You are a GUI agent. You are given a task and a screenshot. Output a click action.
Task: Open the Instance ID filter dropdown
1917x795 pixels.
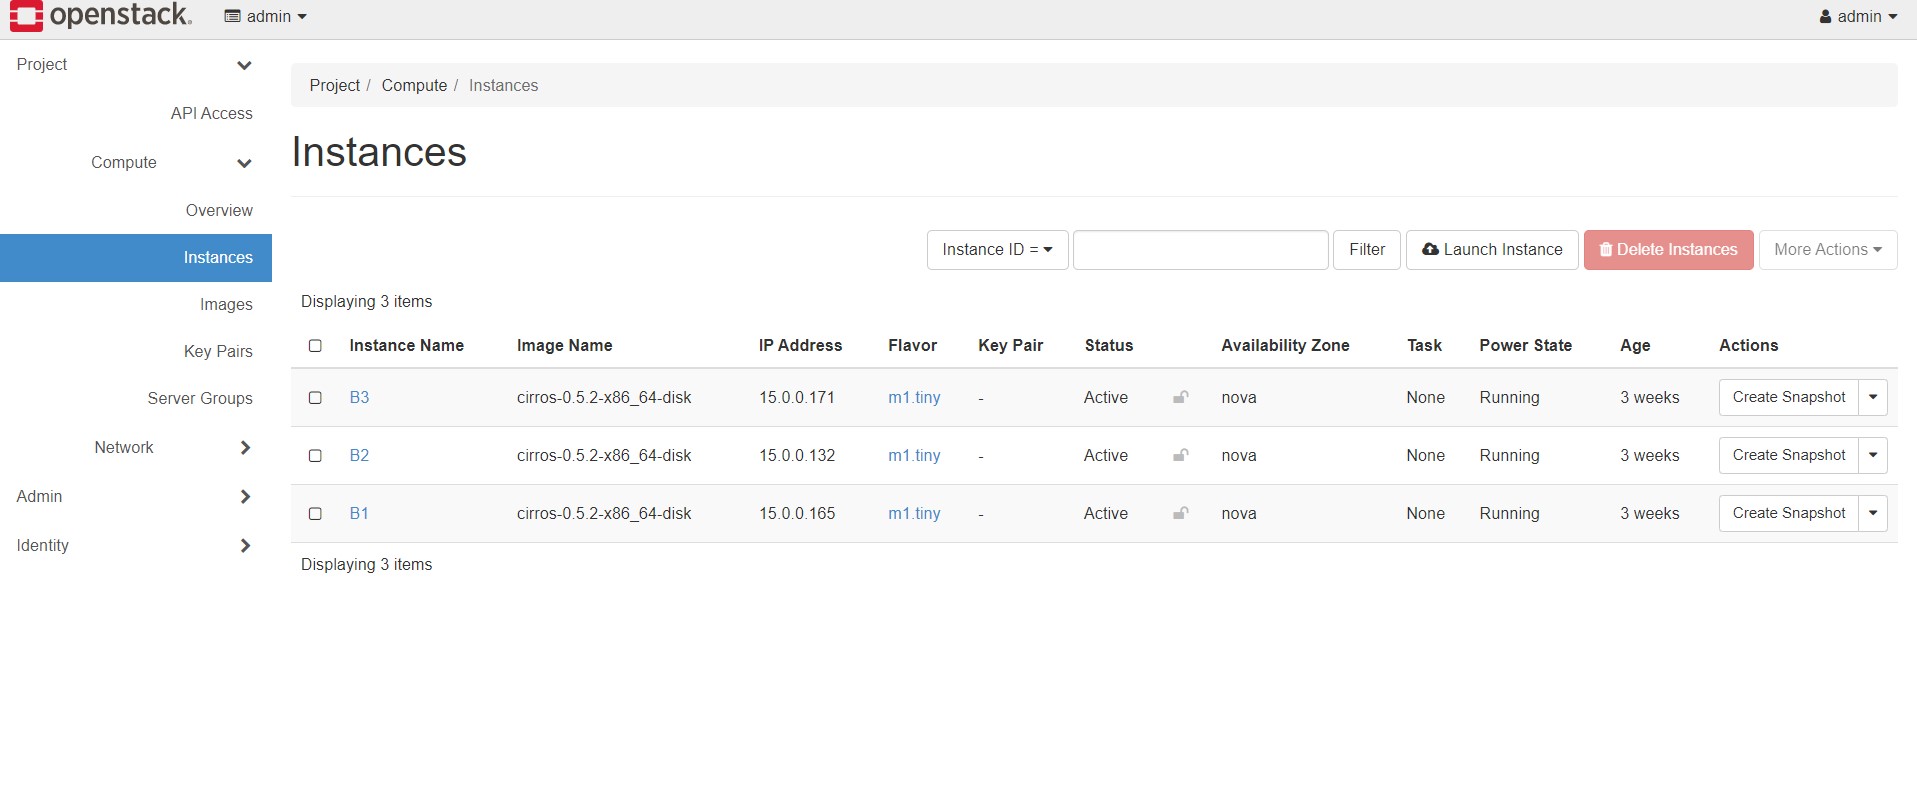[996, 250]
